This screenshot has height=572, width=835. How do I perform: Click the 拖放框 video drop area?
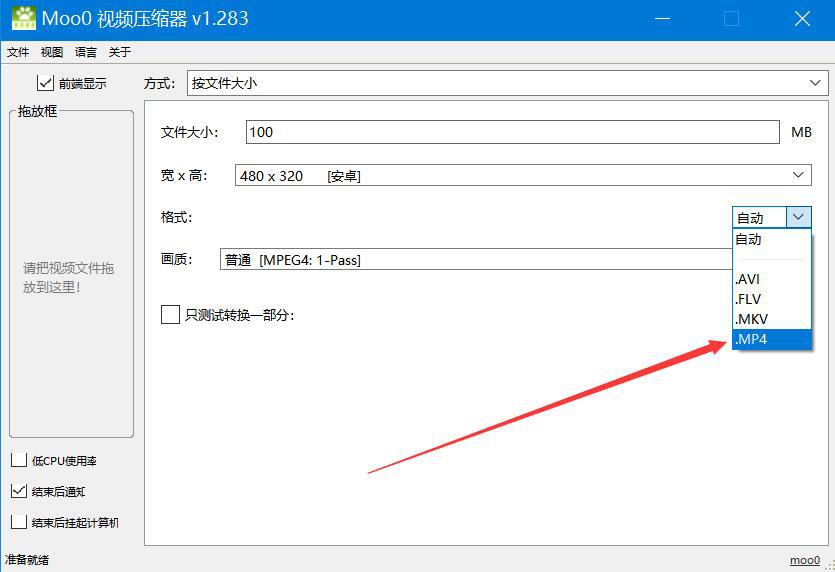coord(71,274)
